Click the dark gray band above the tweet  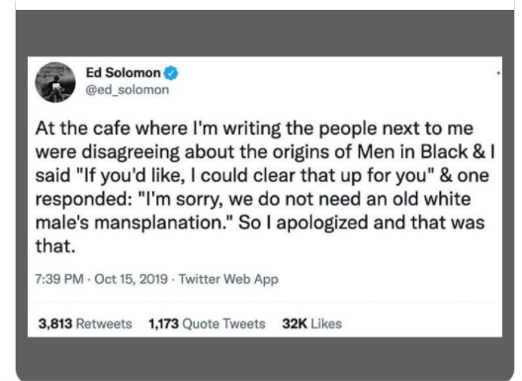(x=265, y=33)
